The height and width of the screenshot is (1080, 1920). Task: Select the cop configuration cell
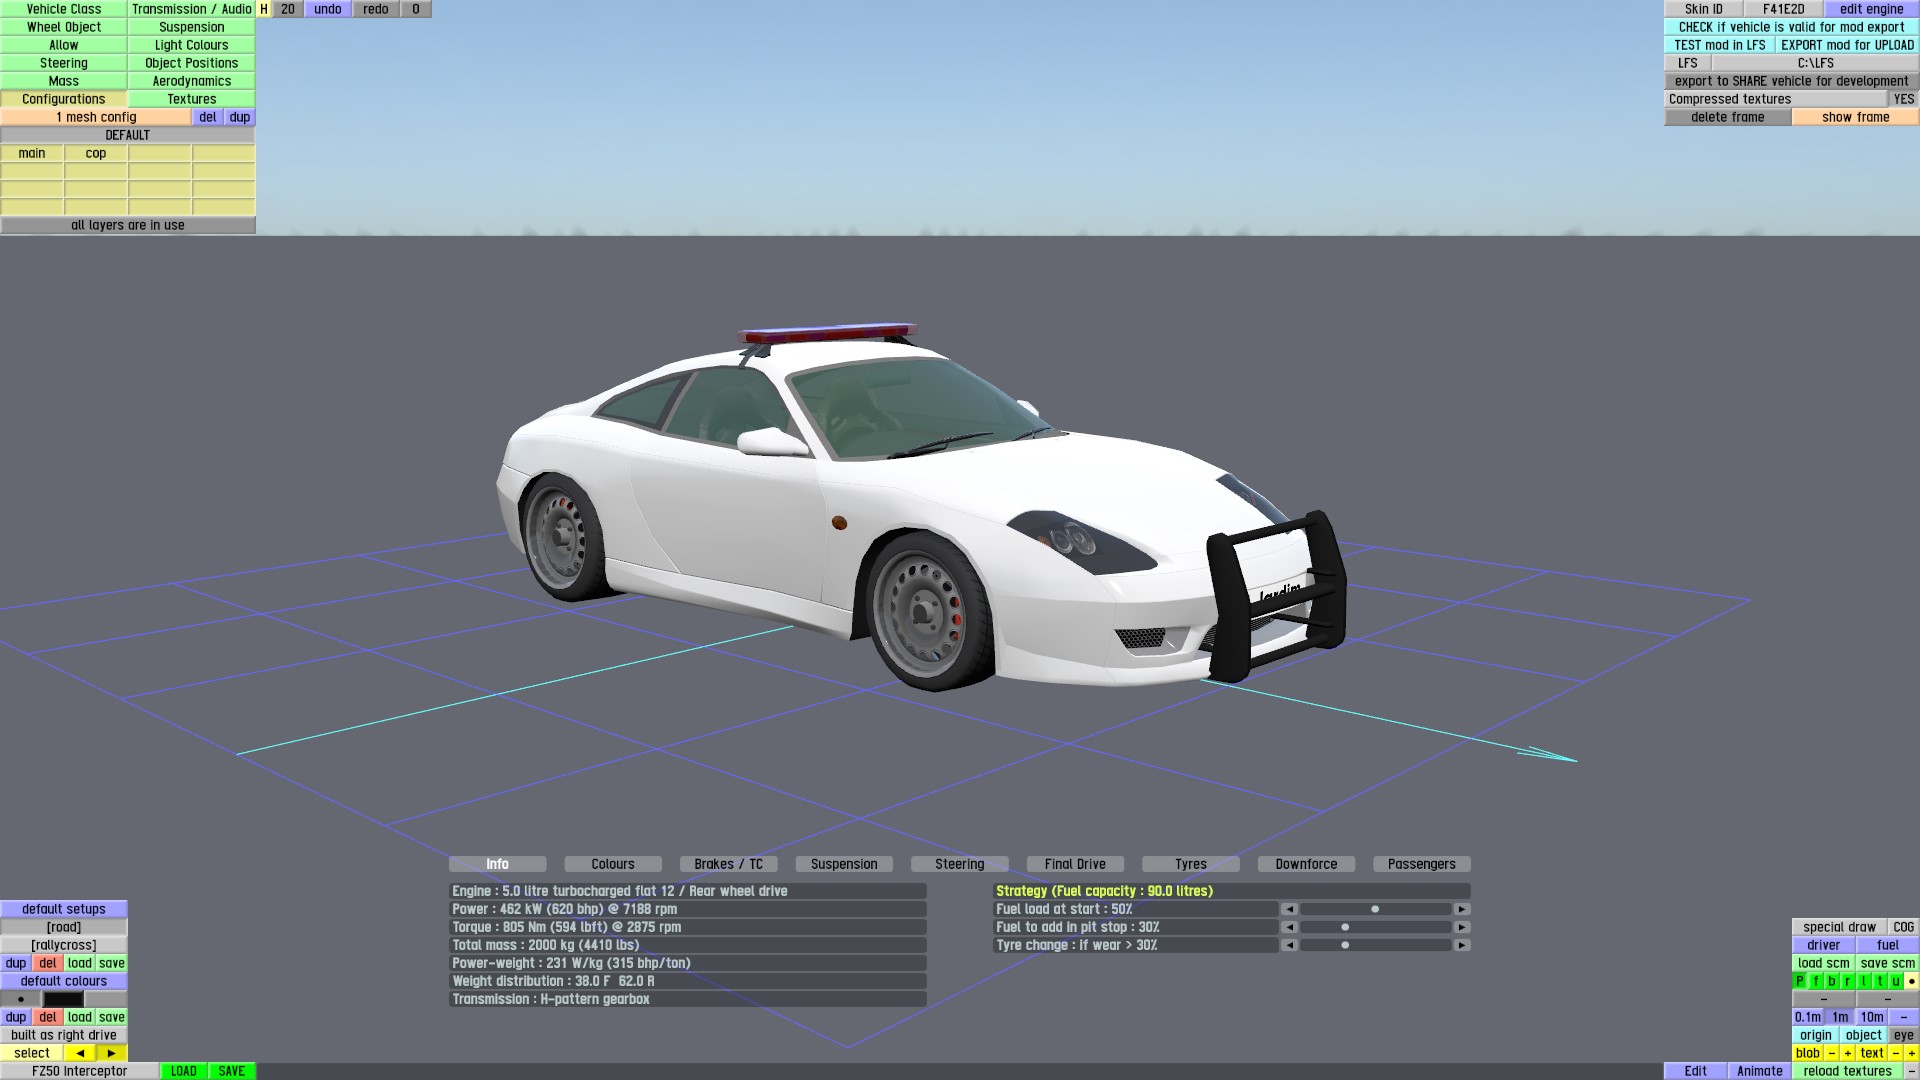(96, 153)
